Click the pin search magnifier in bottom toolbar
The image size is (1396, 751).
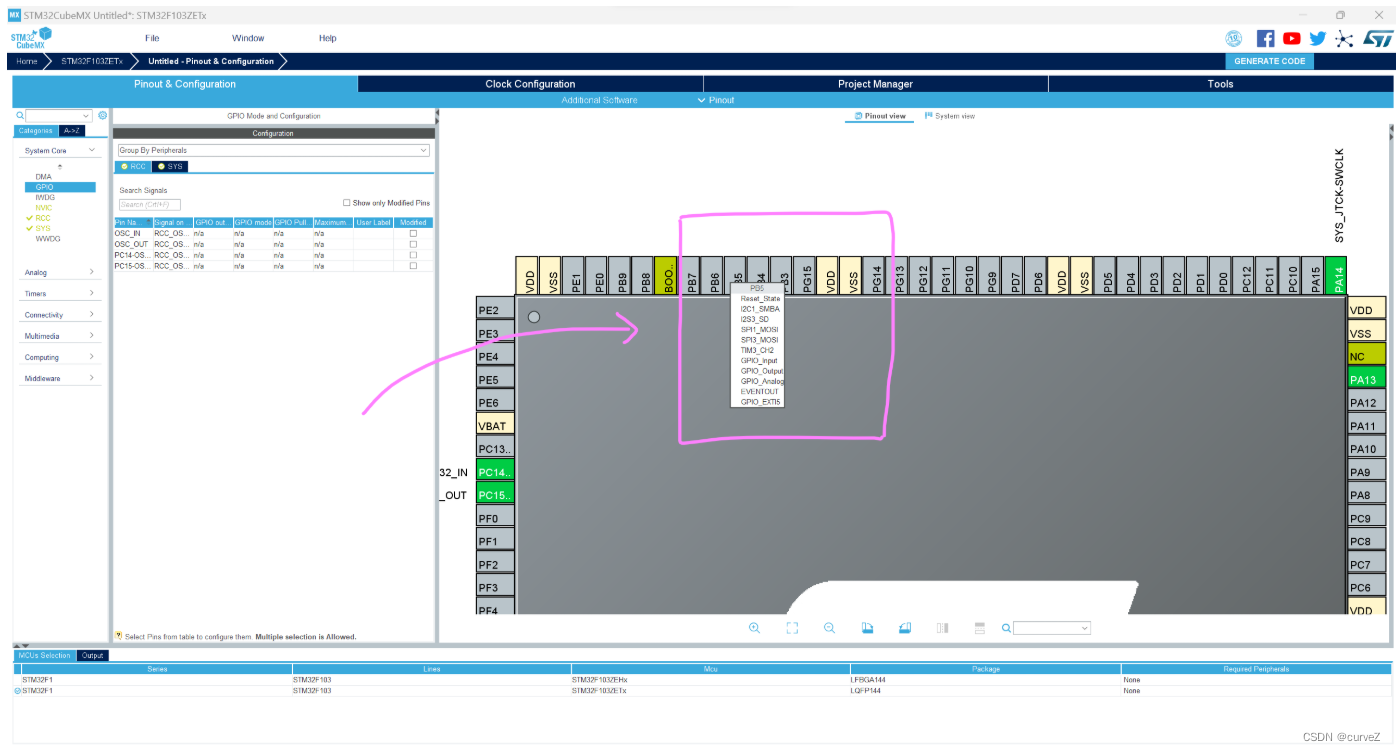[1007, 628]
